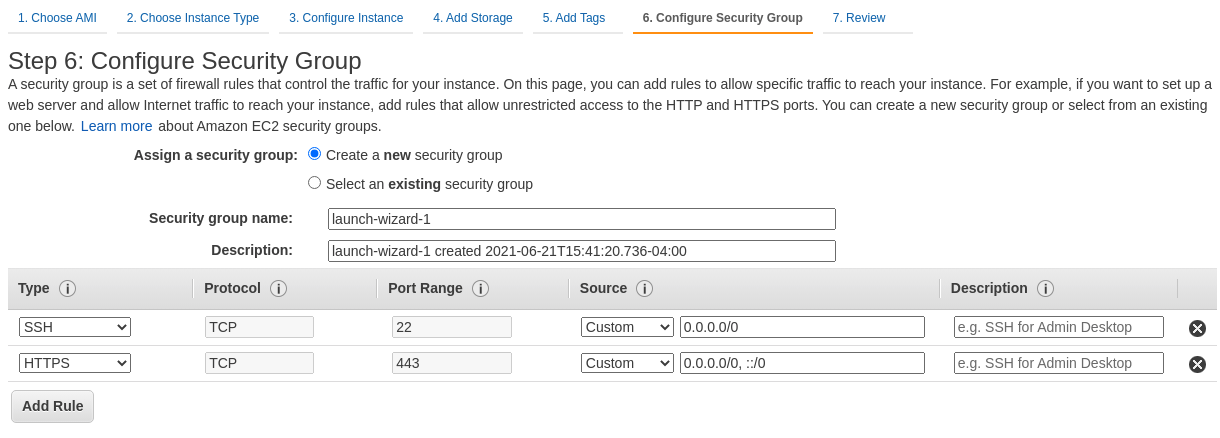Click the Add Rule button
This screenshot has height=438, width=1220.
[52, 406]
